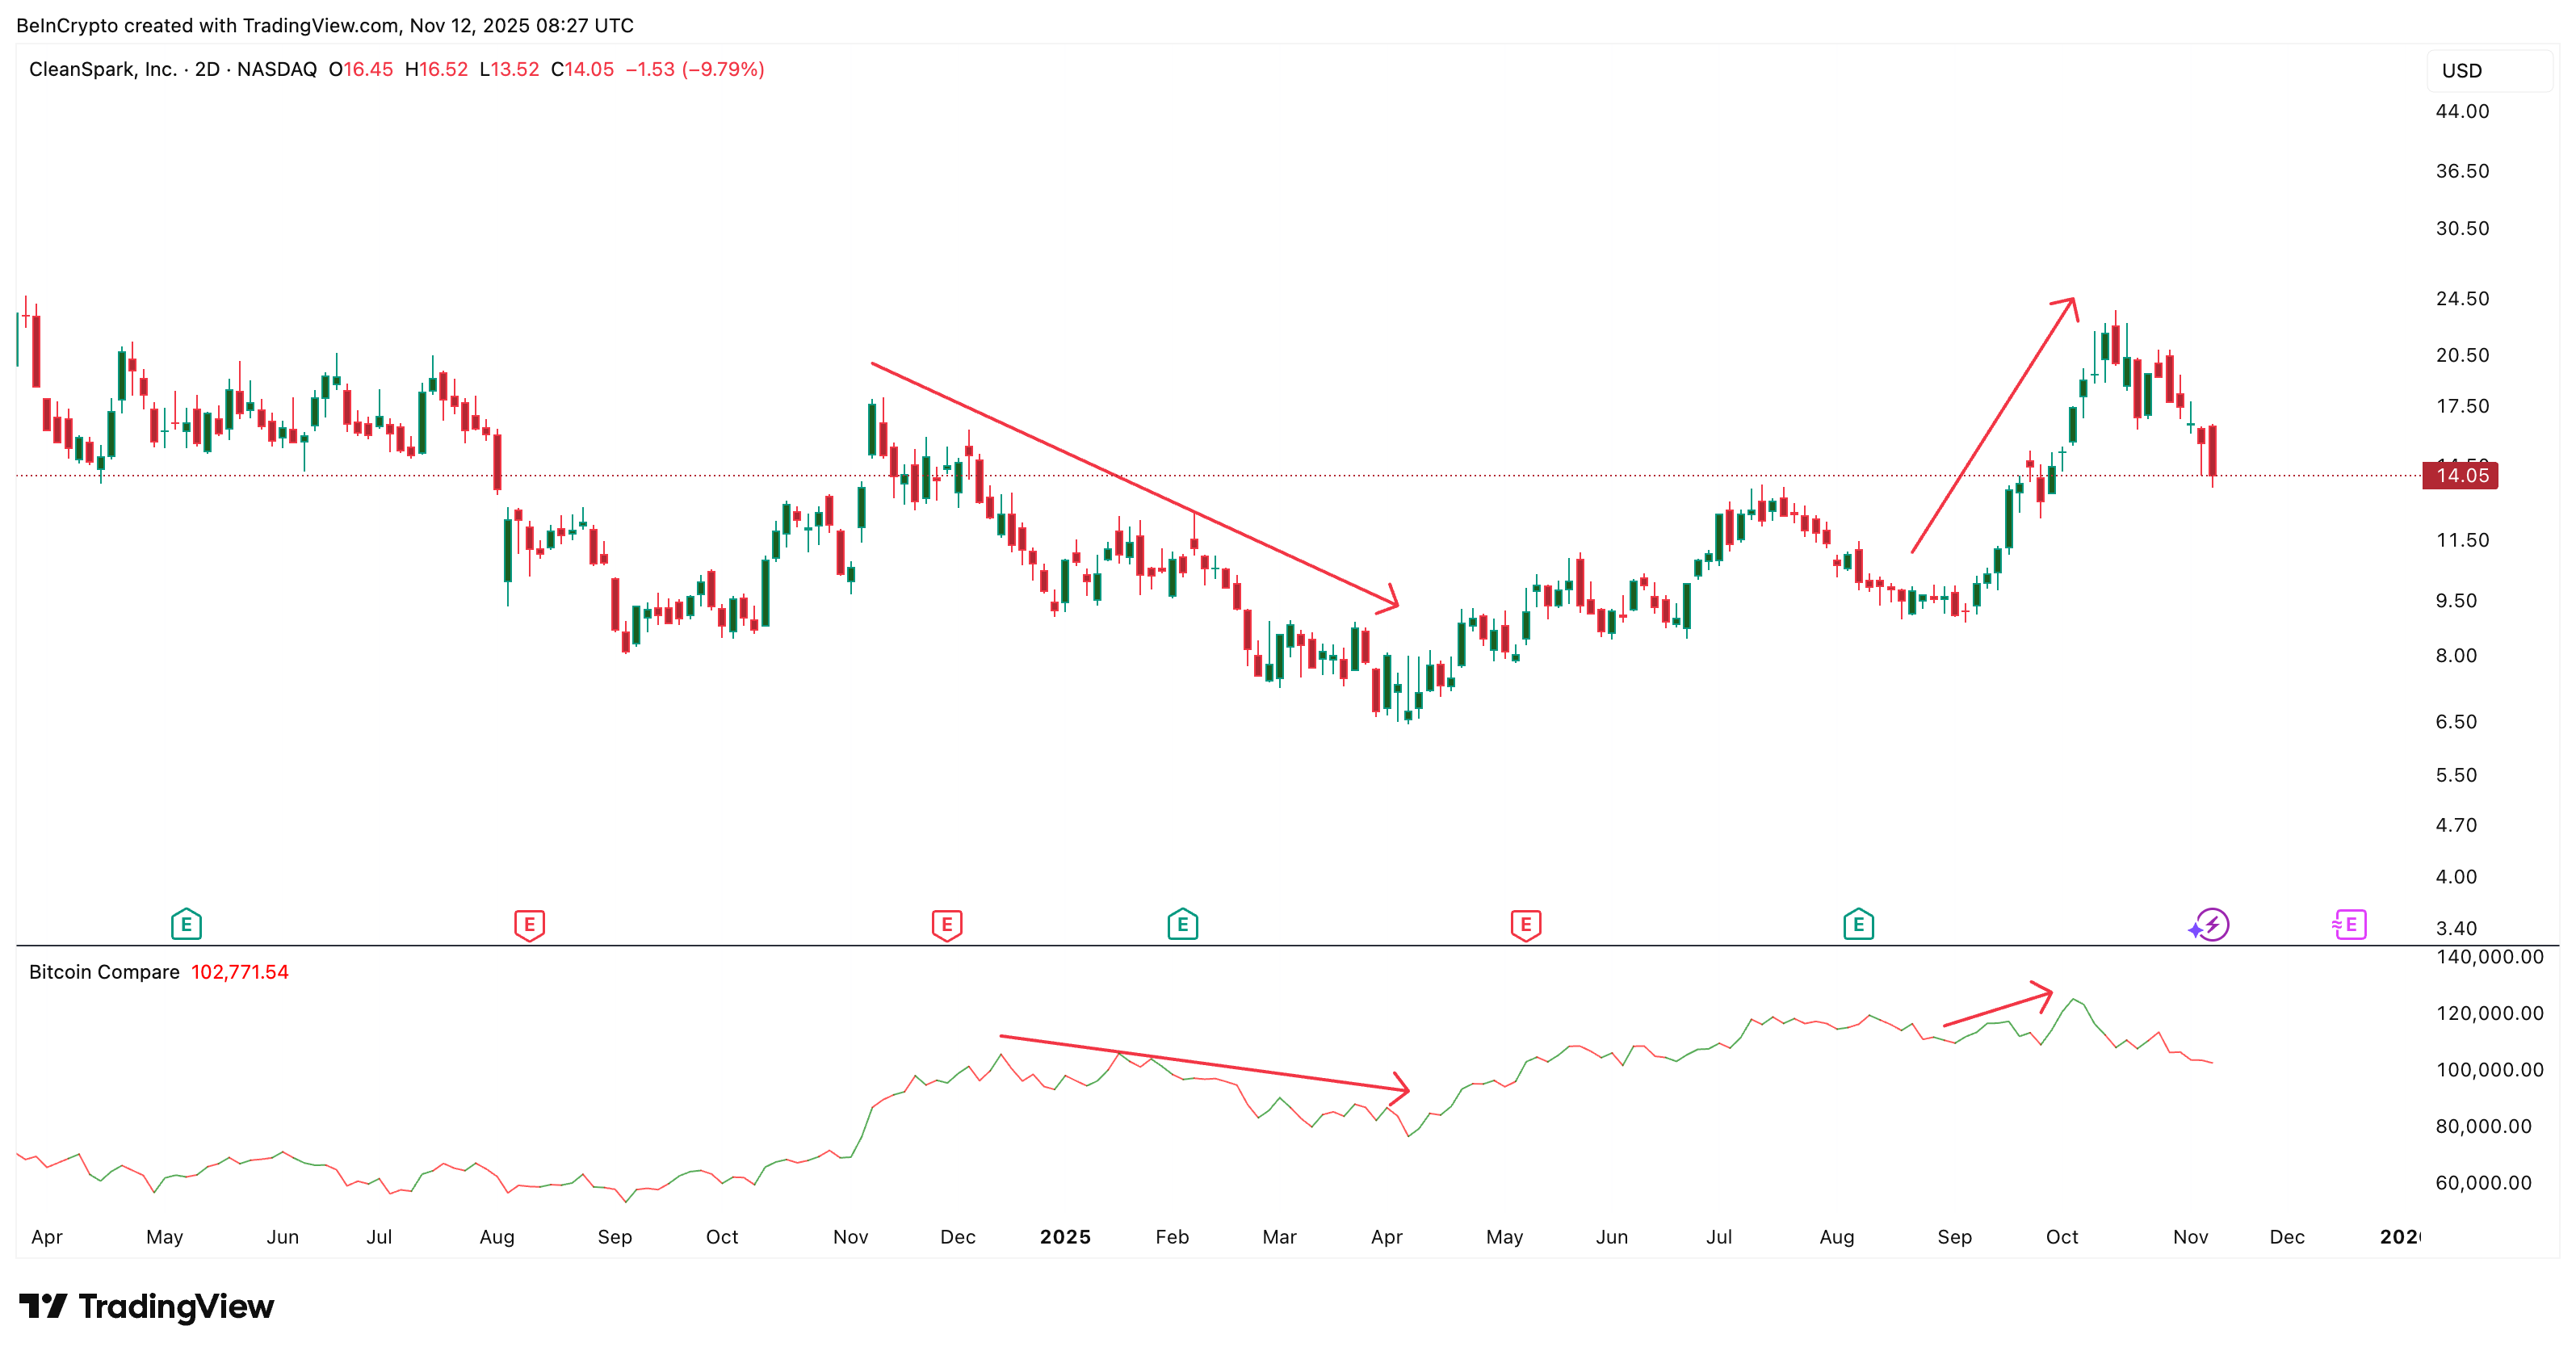Click the green earnings badge near February 2025

pyautogui.click(x=1182, y=925)
